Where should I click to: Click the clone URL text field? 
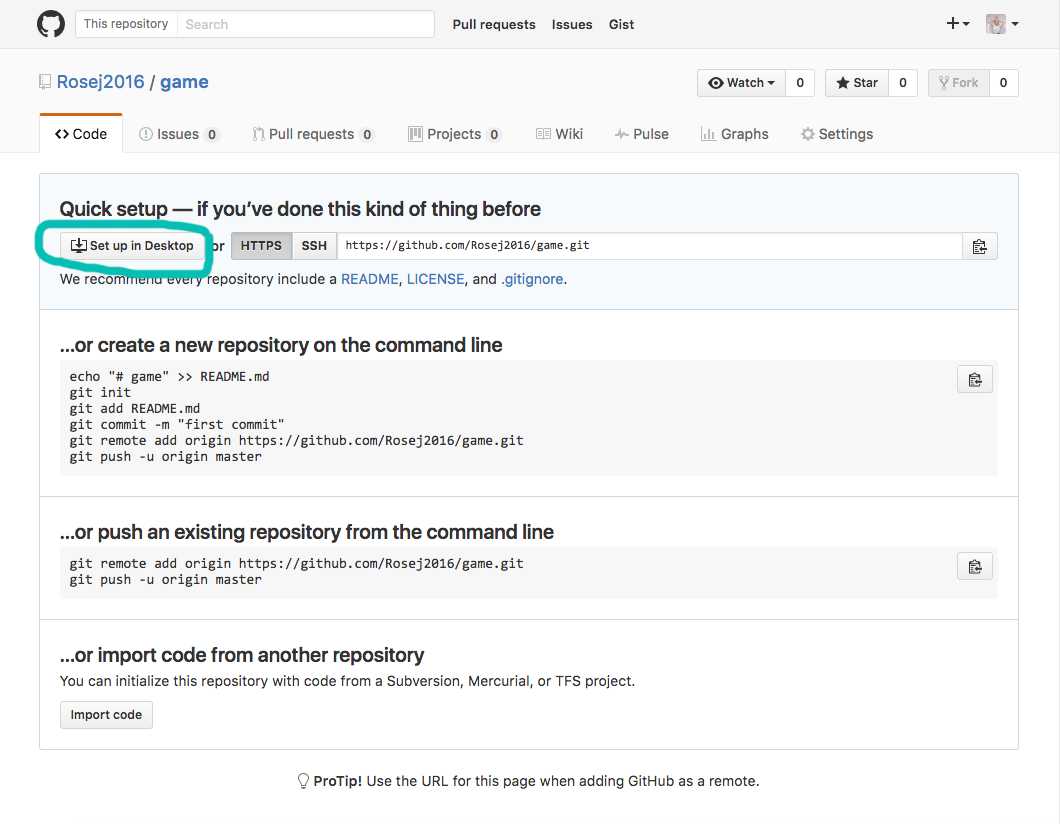click(649, 245)
